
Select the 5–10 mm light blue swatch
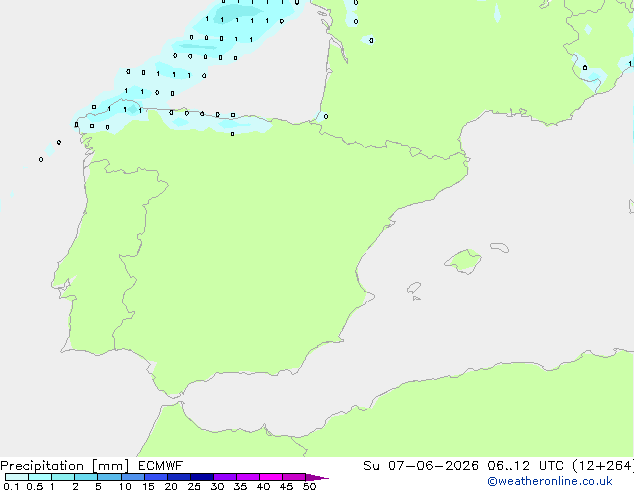[x=109, y=477]
